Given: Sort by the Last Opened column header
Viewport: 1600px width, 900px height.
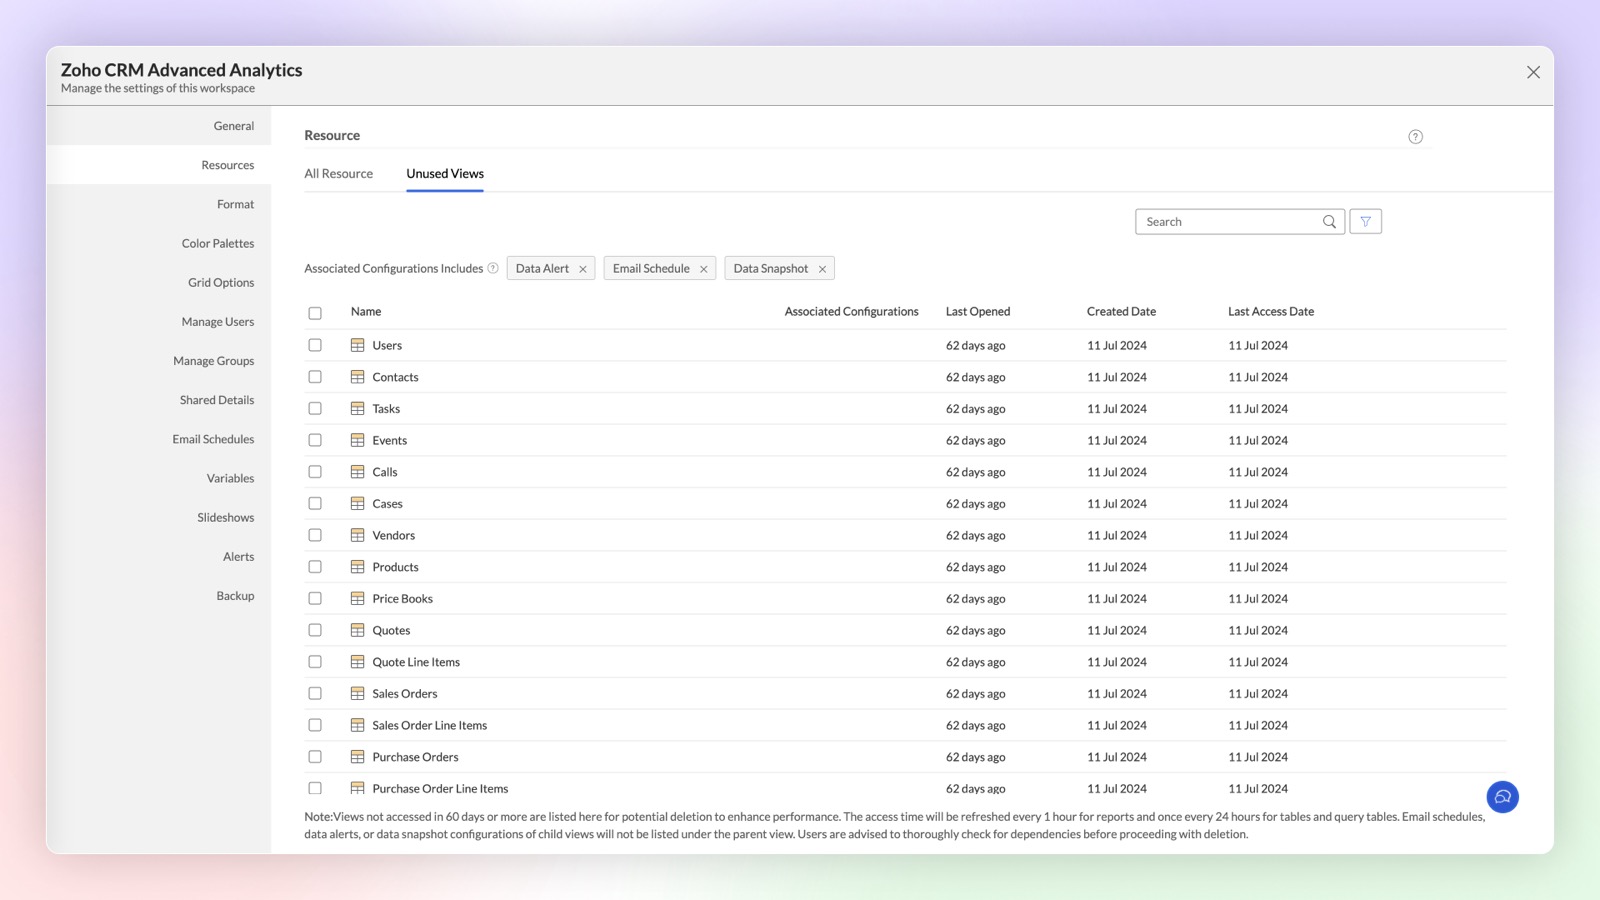Looking at the screenshot, I should pos(978,312).
